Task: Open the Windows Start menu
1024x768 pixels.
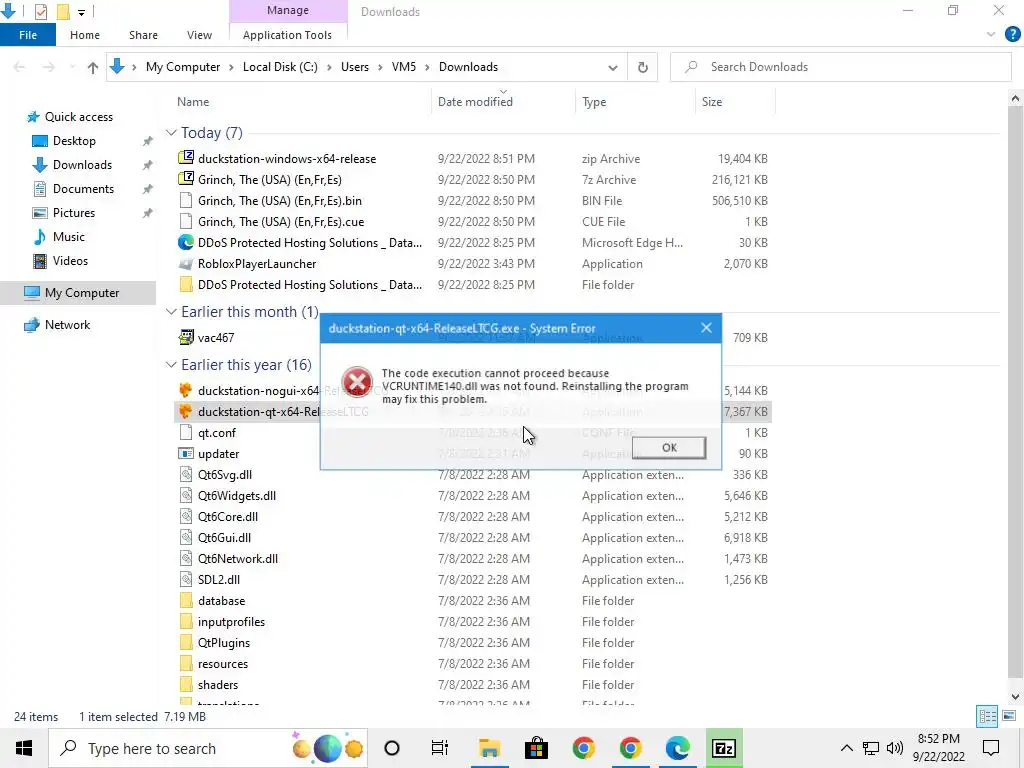Action: (x=24, y=748)
